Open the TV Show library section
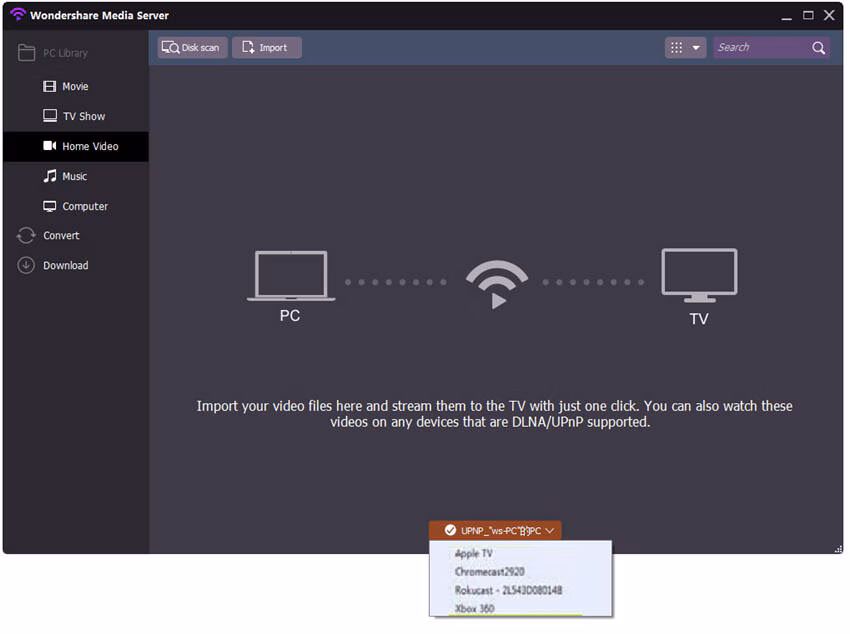The width and height of the screenshot is (850, 634). pos(75,117)
